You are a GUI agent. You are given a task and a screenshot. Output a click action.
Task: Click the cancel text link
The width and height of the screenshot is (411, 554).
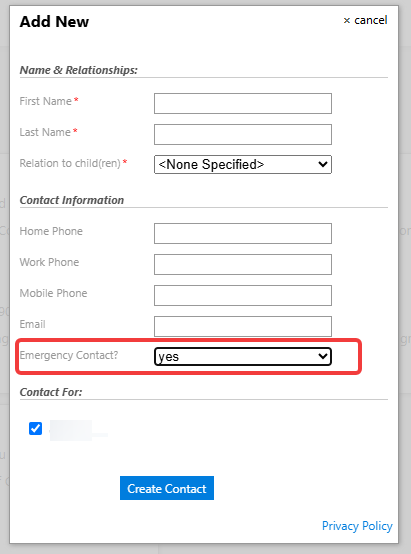click(x=370, y=20)
